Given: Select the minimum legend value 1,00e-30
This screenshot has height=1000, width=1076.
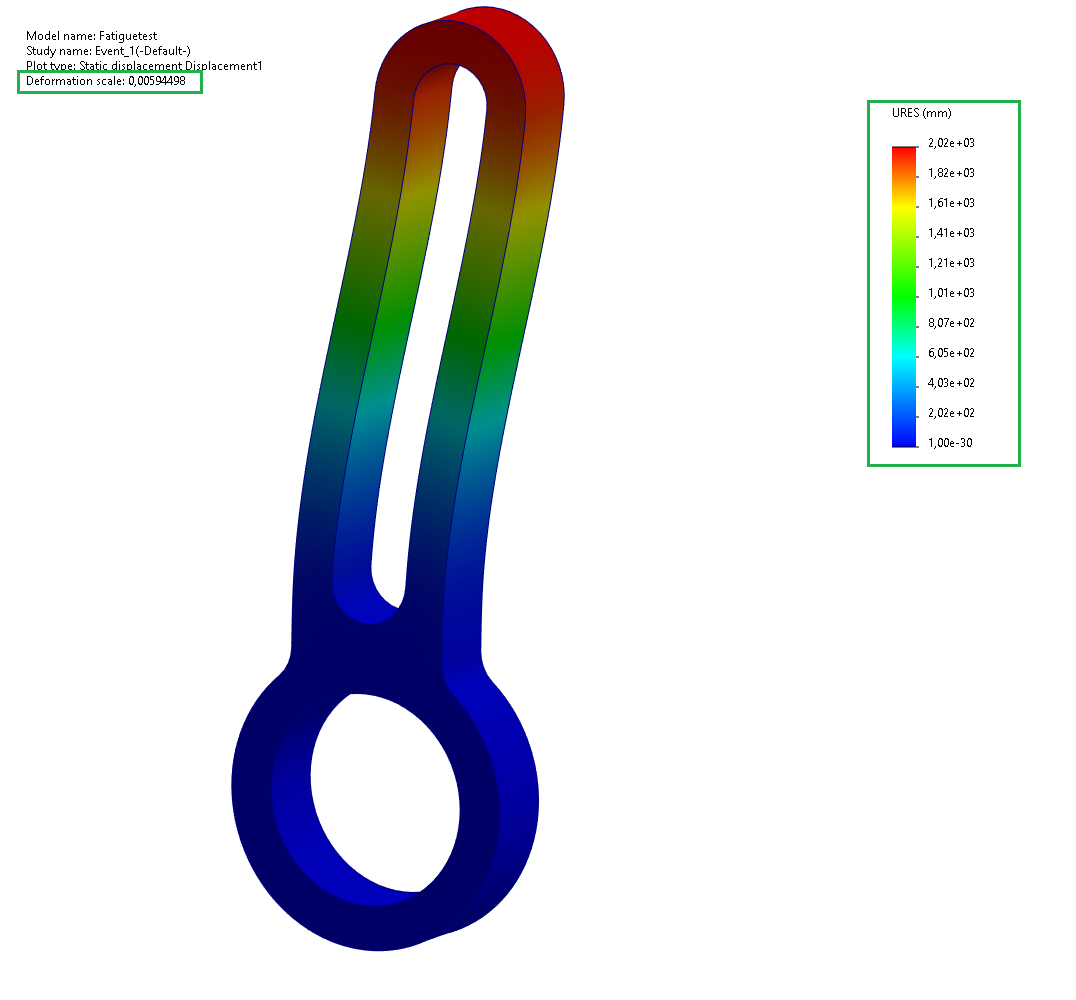Looking at the screenshot, I should click(x=951, y=443).
